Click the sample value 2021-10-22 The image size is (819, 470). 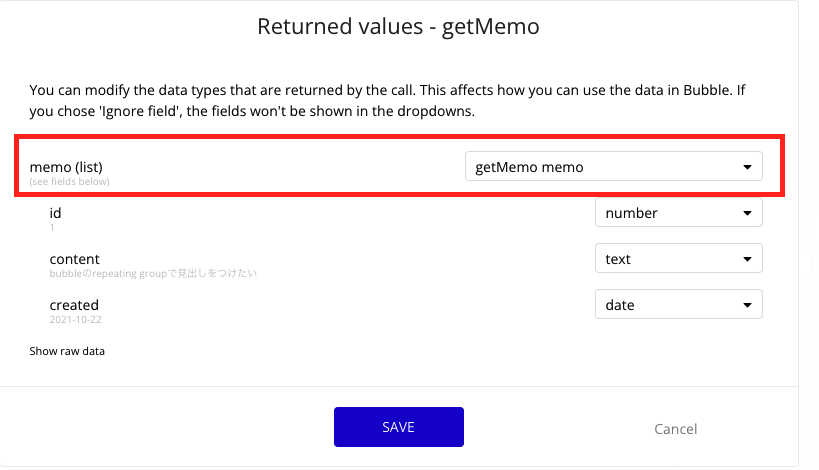click(x=75, y=319)
